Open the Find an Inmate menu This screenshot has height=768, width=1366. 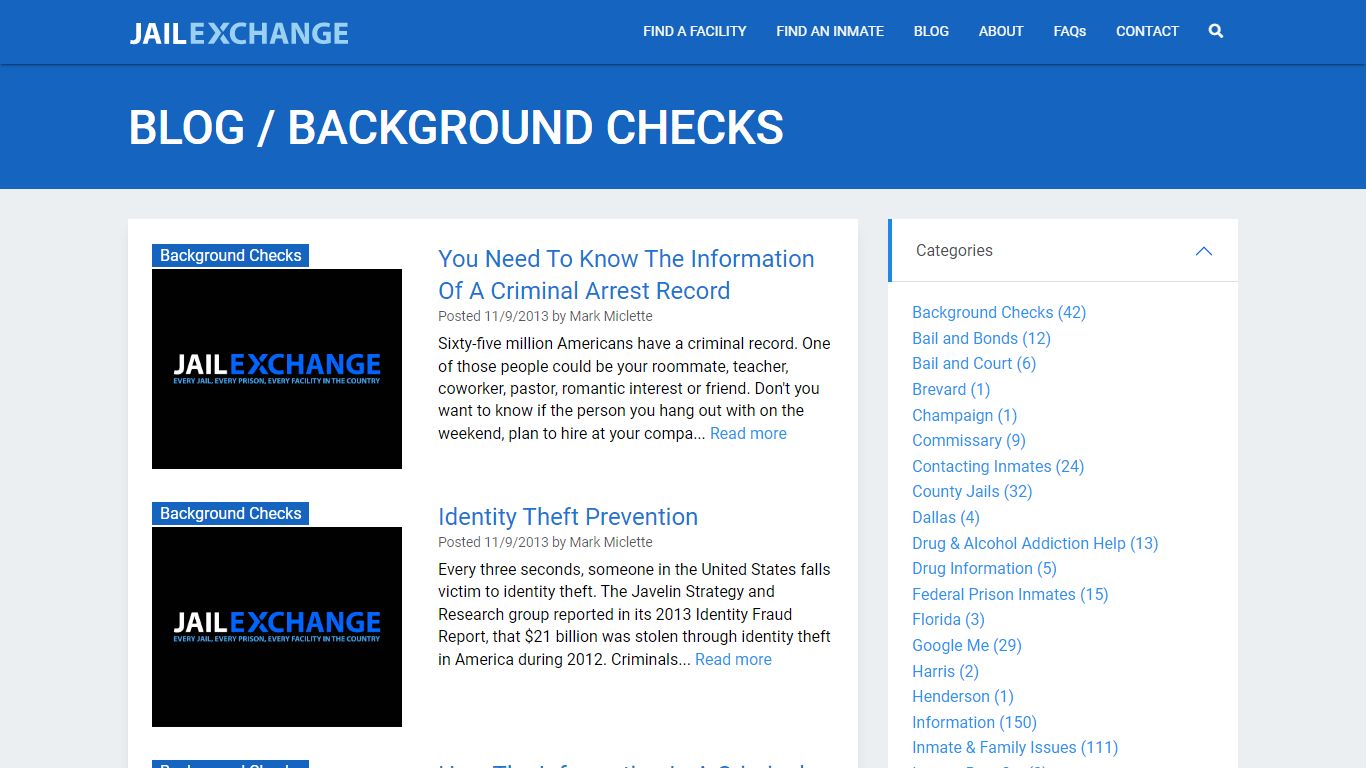click(830, 31)
